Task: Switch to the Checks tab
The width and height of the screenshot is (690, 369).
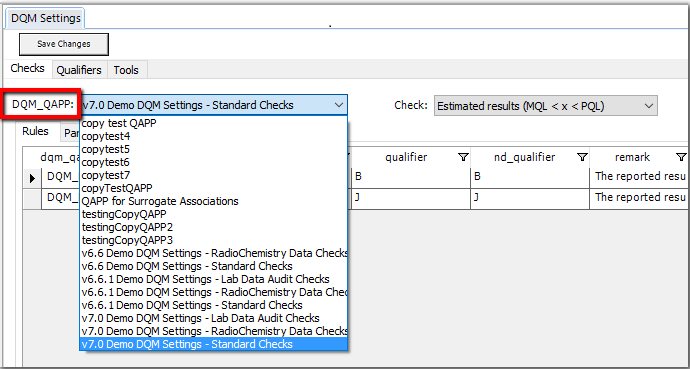Action: (x=27, y=69)
